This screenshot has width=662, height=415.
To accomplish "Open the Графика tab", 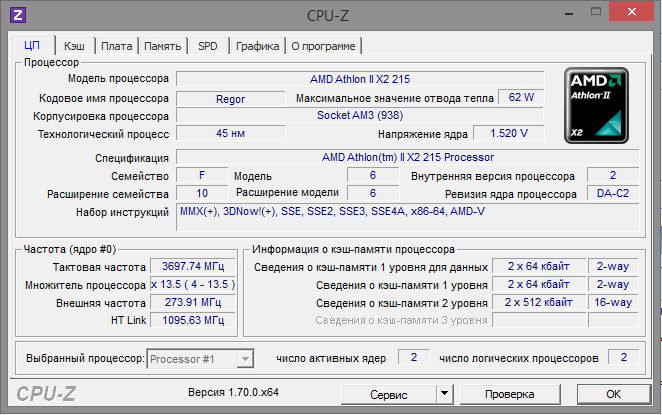I will coord(257,46).
